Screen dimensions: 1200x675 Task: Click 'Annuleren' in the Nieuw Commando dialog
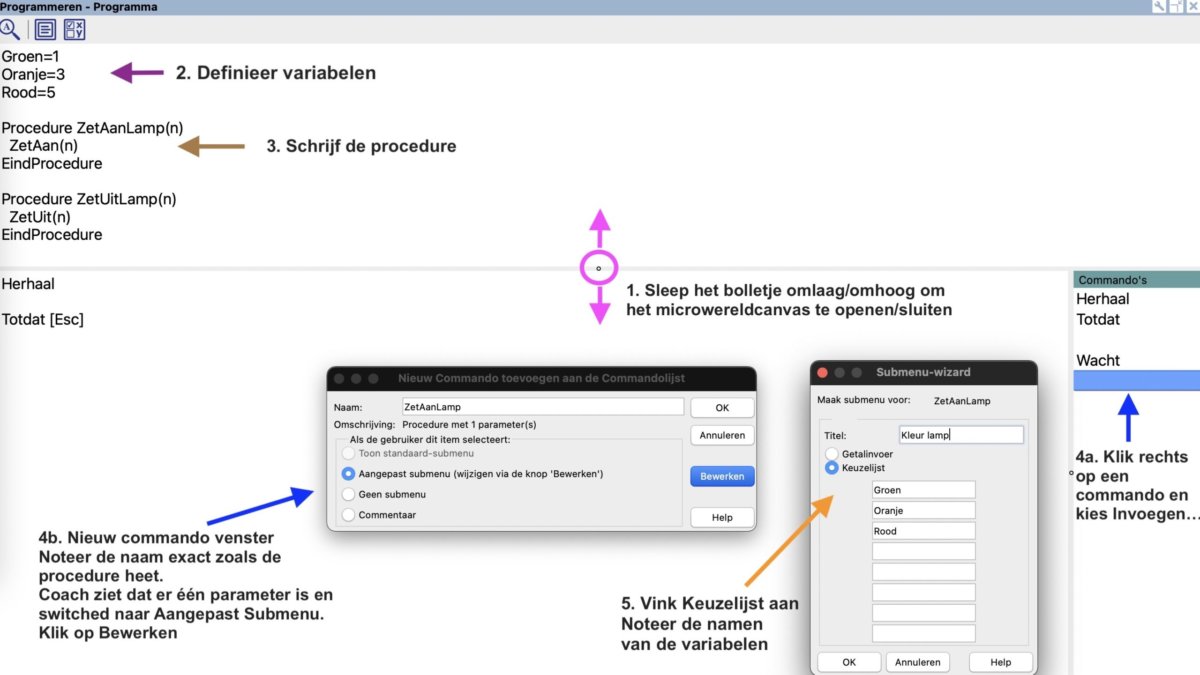click(x=722, y=435)
